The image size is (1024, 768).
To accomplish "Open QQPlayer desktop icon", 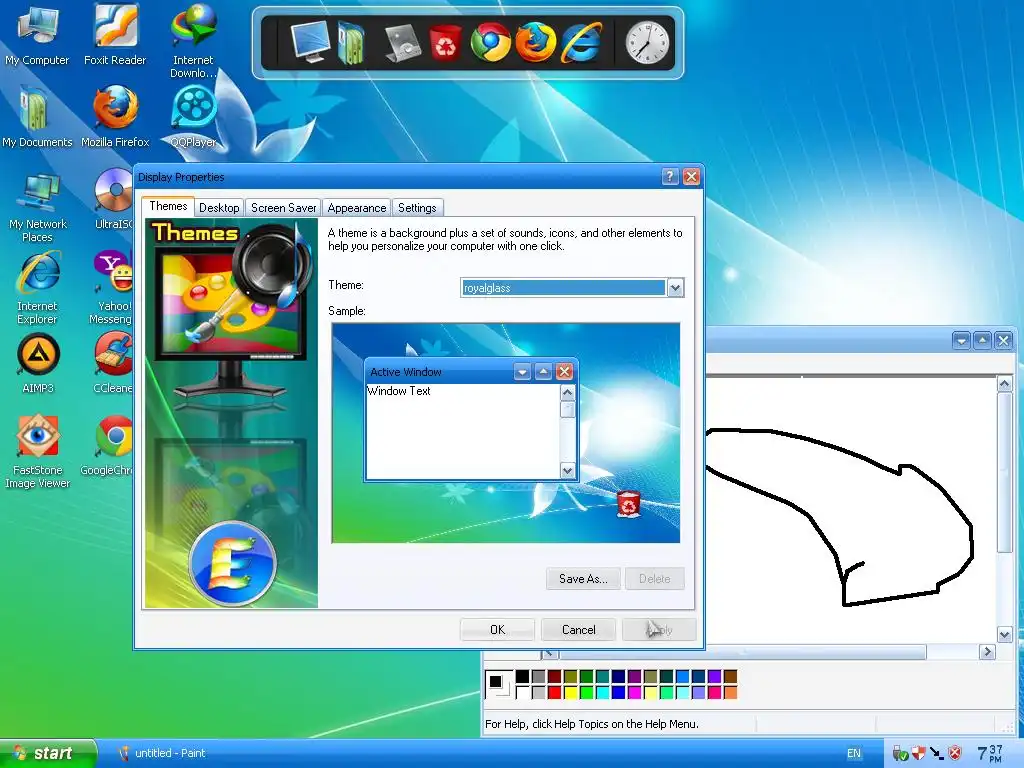I will point(193,116).
